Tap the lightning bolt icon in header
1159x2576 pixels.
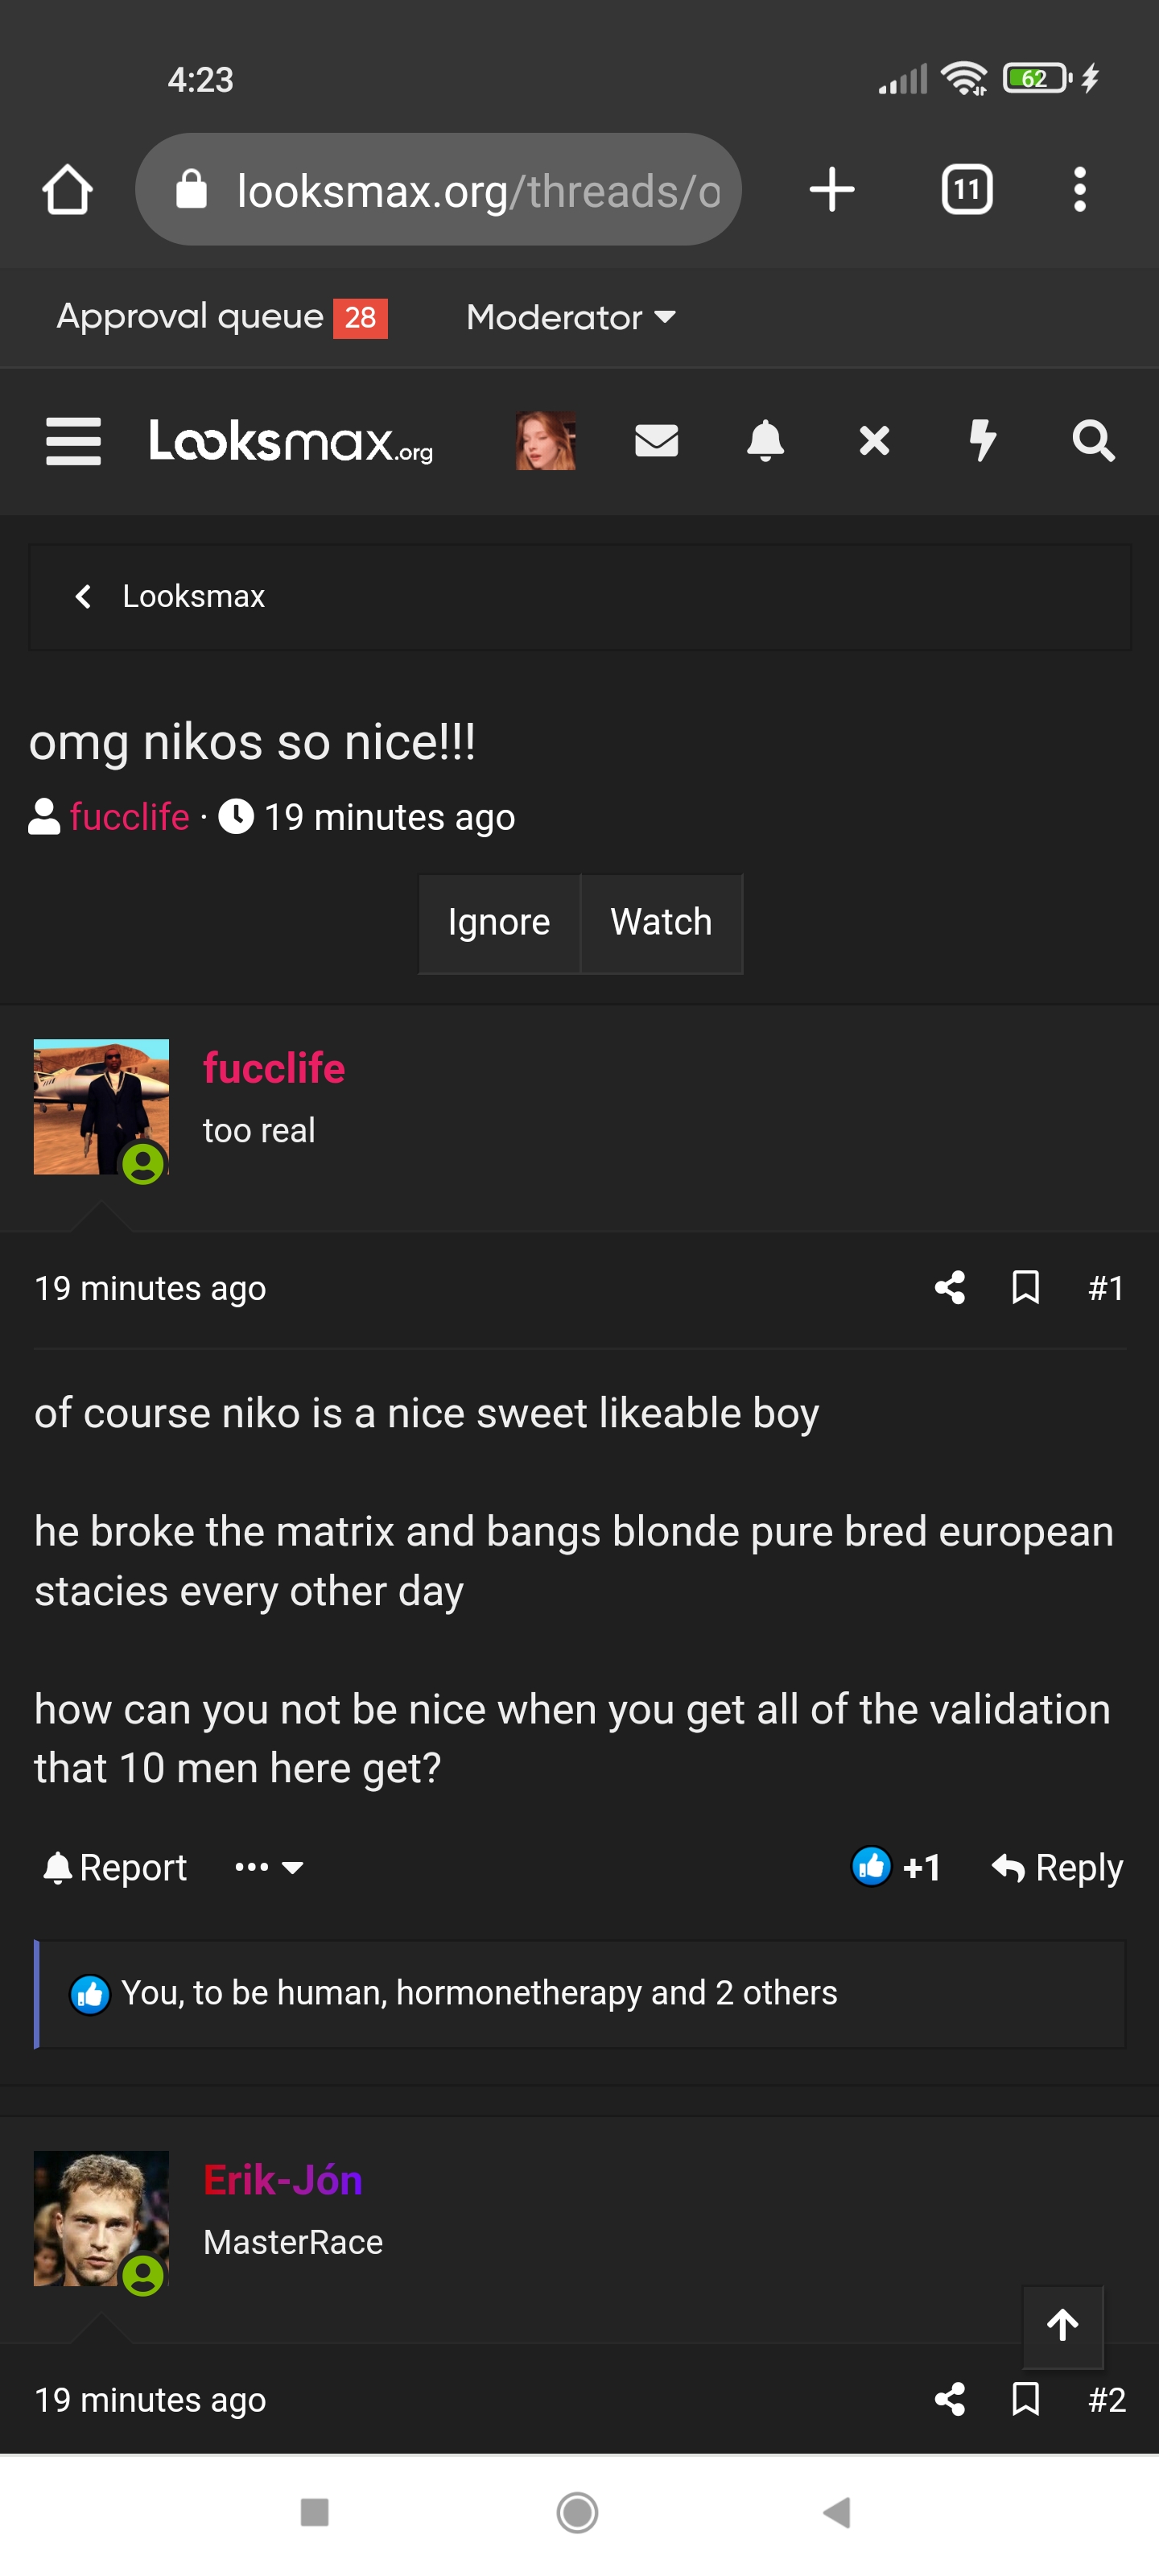click(x=983, y=440)
